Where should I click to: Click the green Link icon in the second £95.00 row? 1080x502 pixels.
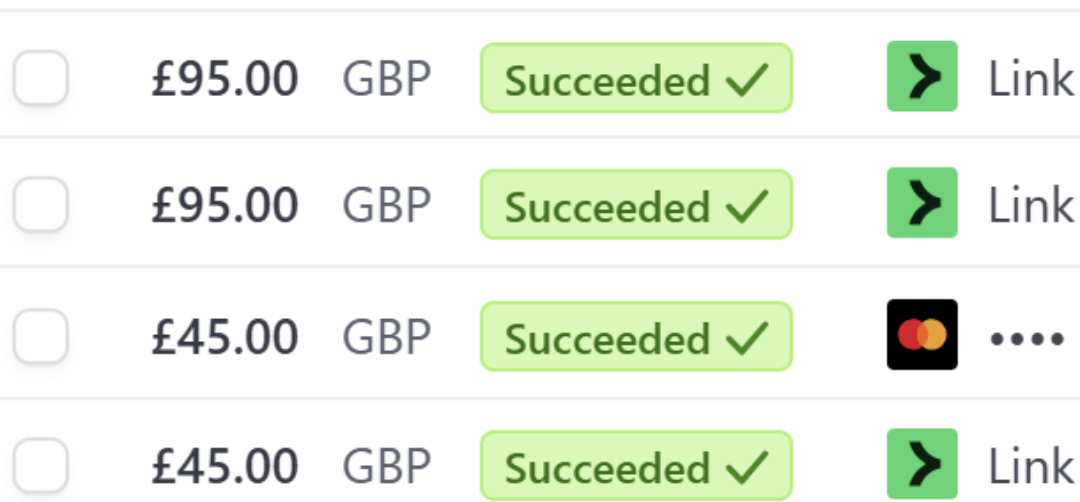tap(922, 202)
